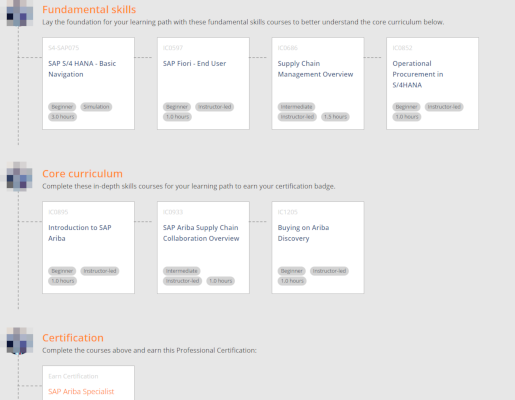Click the 3.0 hours tag
The height and width of the screenshot is (400, 515).
coord(63,117)
